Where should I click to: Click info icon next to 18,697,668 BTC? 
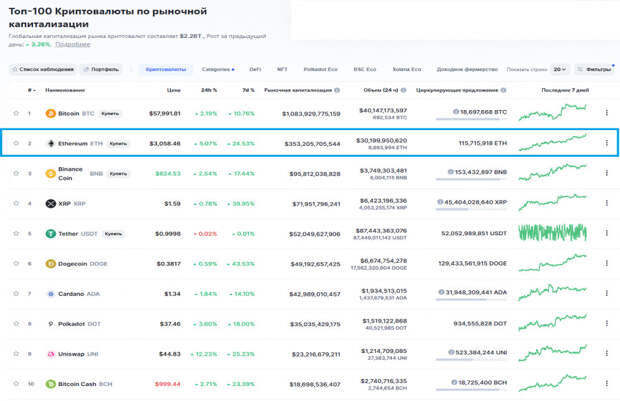(456, 112)
